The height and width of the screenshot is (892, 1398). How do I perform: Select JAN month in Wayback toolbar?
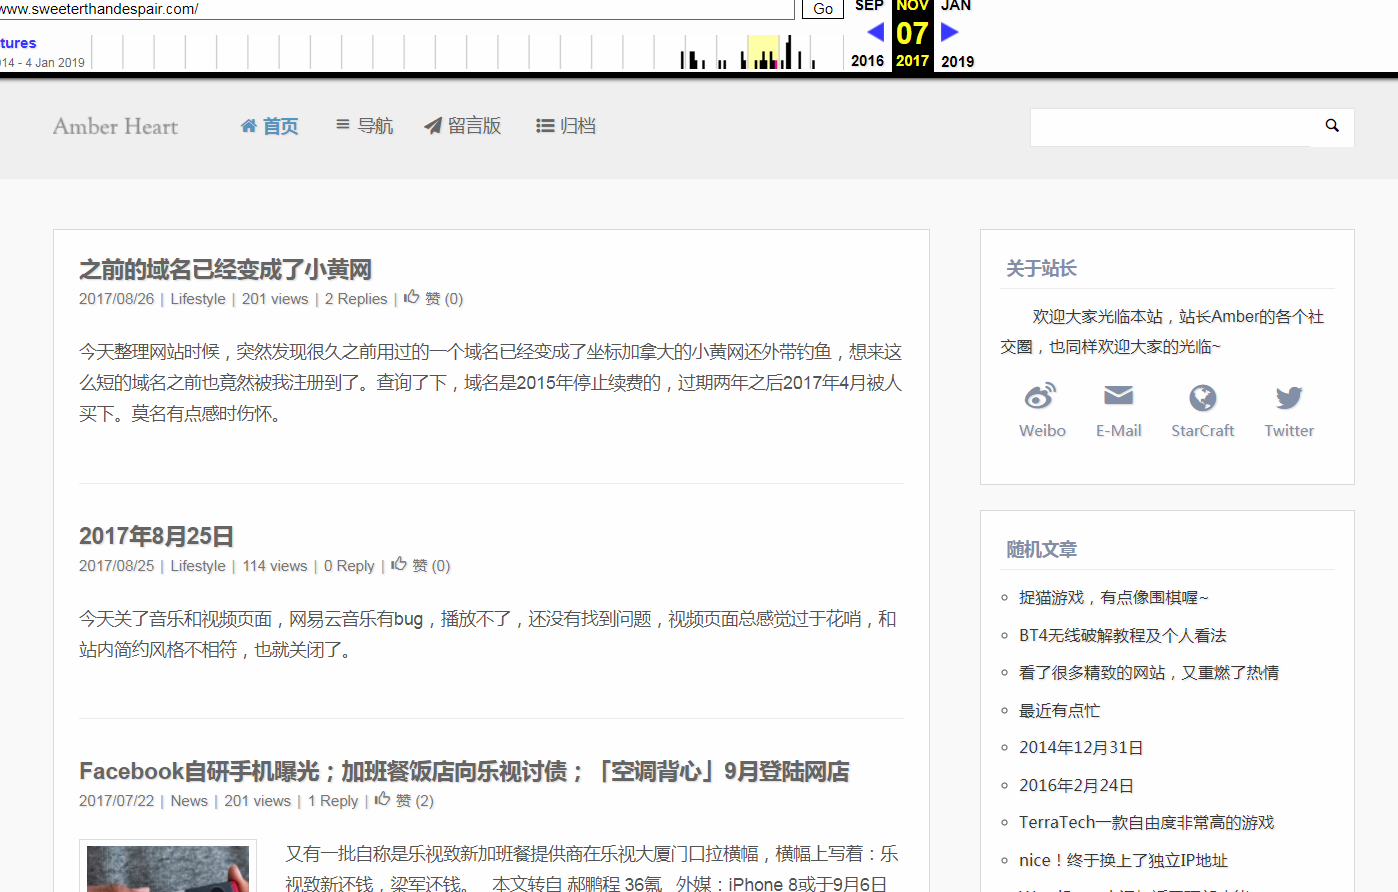[956, 6]
